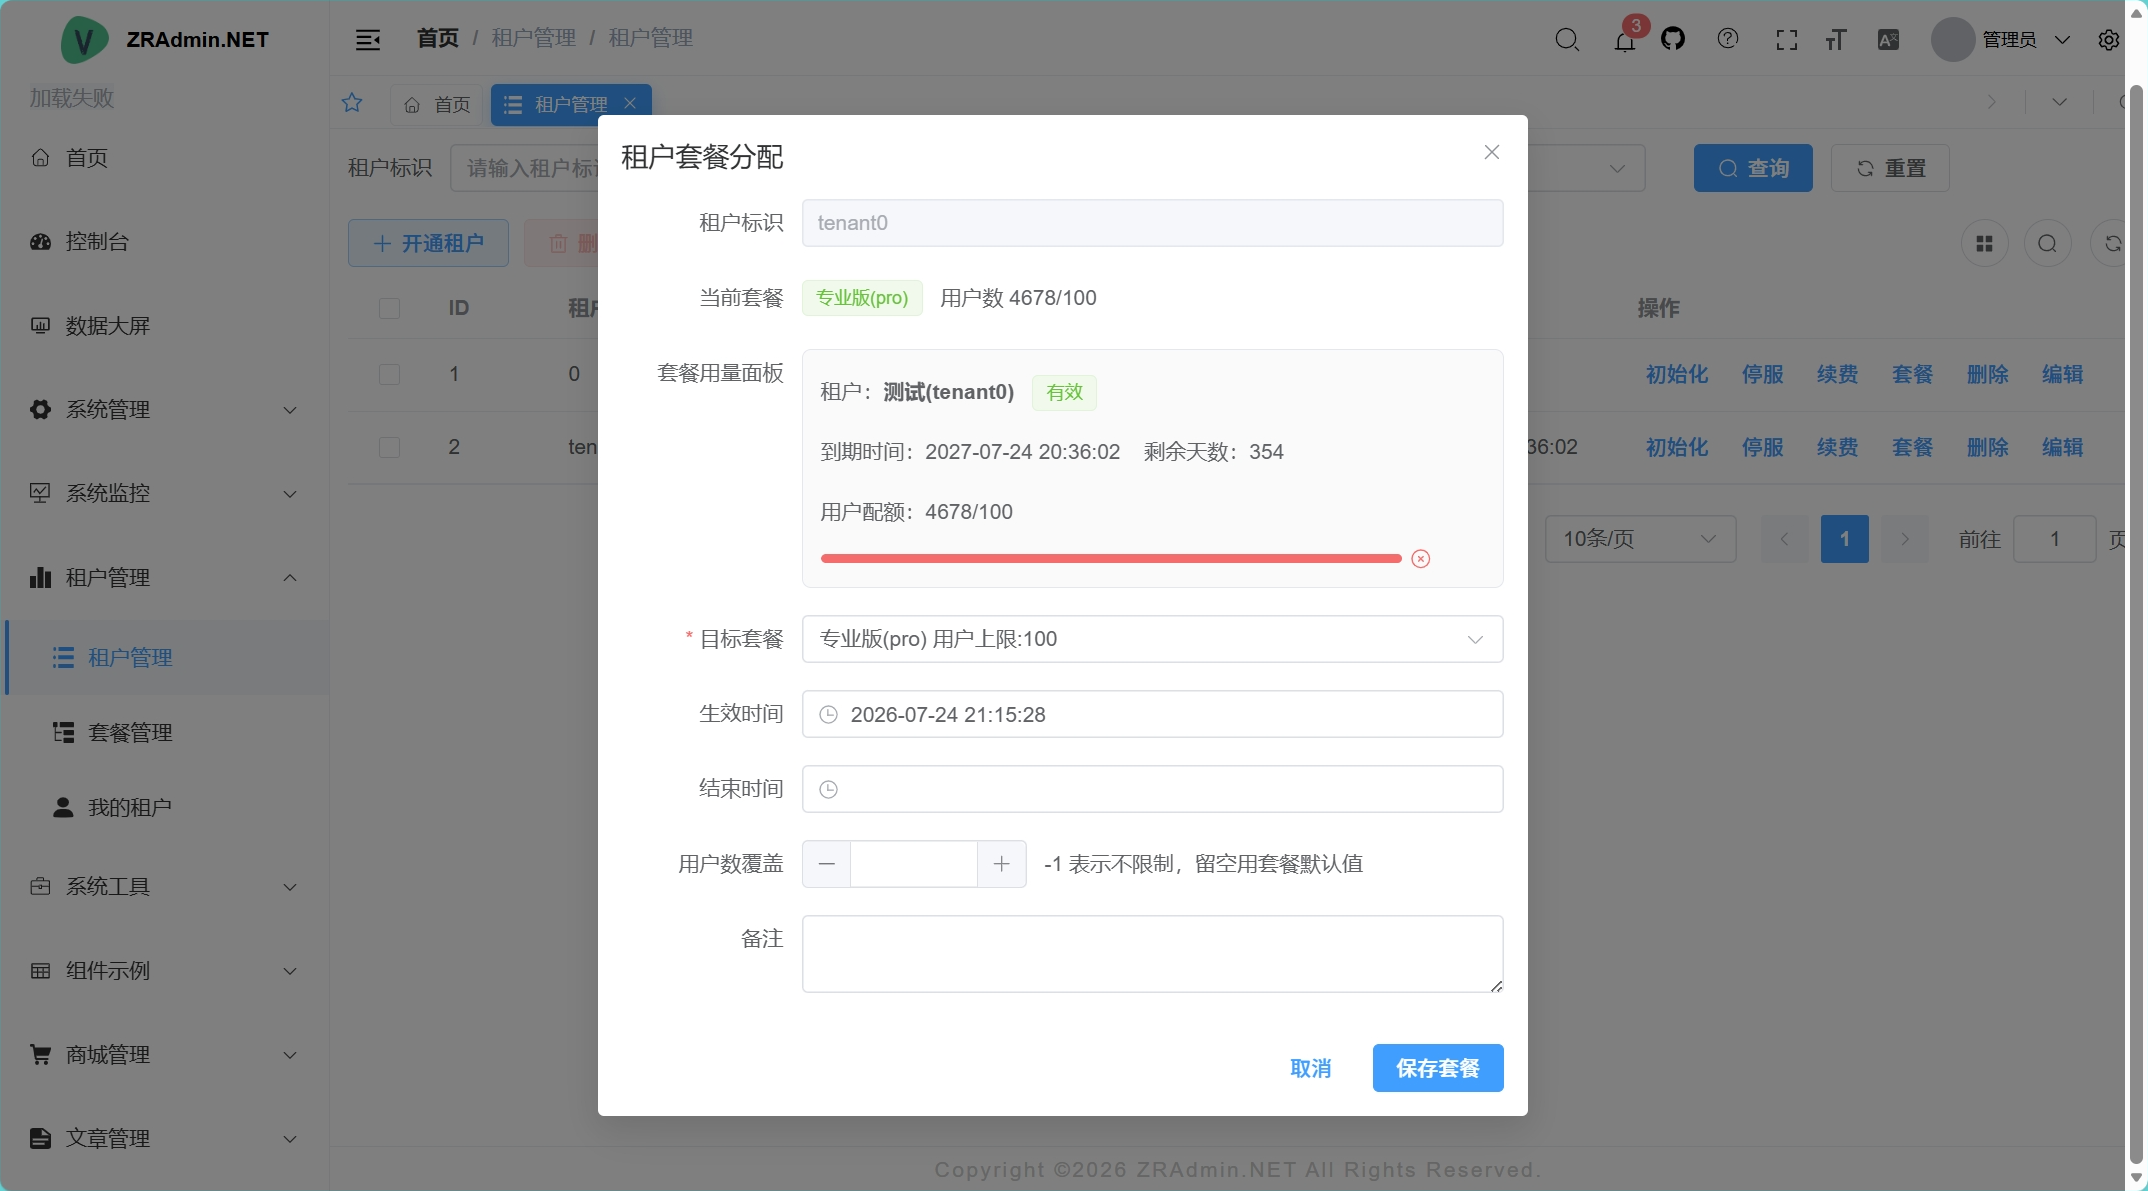Open the notifications bell icon

(1625, 40)
